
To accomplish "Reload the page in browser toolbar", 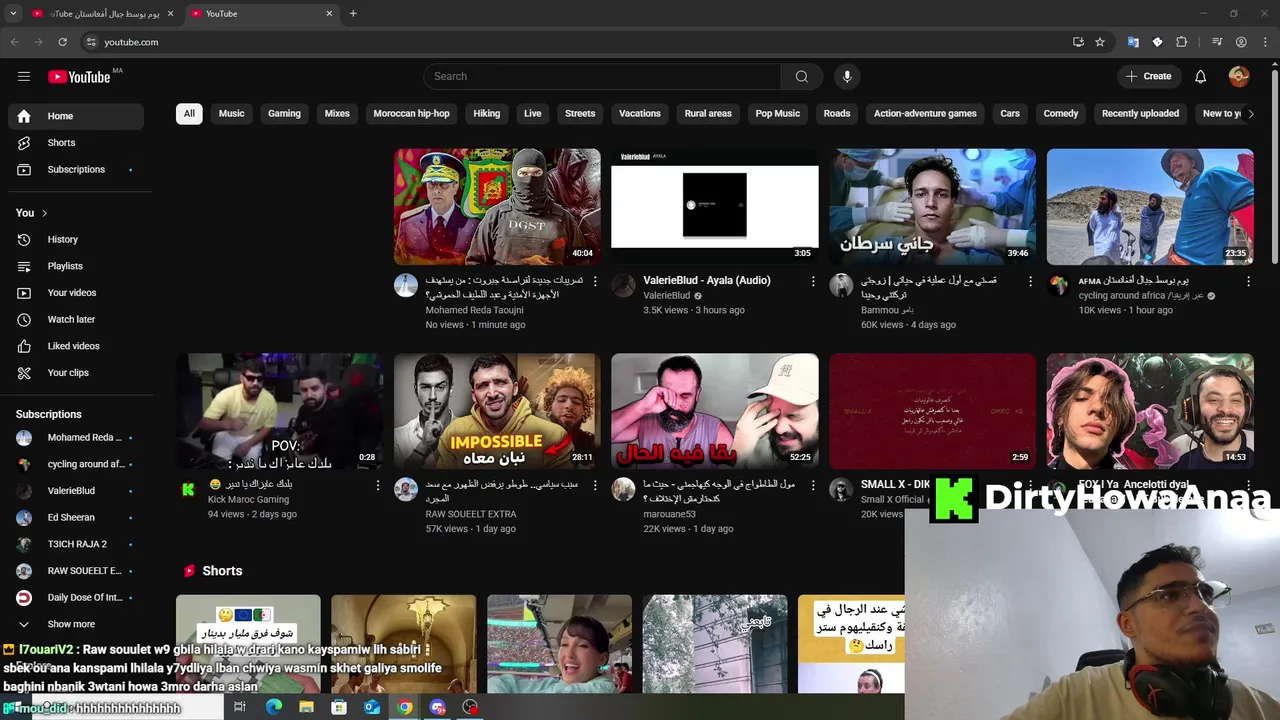I will 62,42.
